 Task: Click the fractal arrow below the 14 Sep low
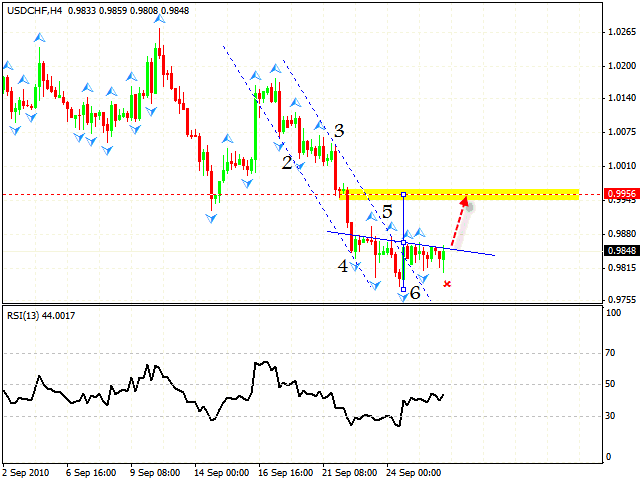pos(211,218)
